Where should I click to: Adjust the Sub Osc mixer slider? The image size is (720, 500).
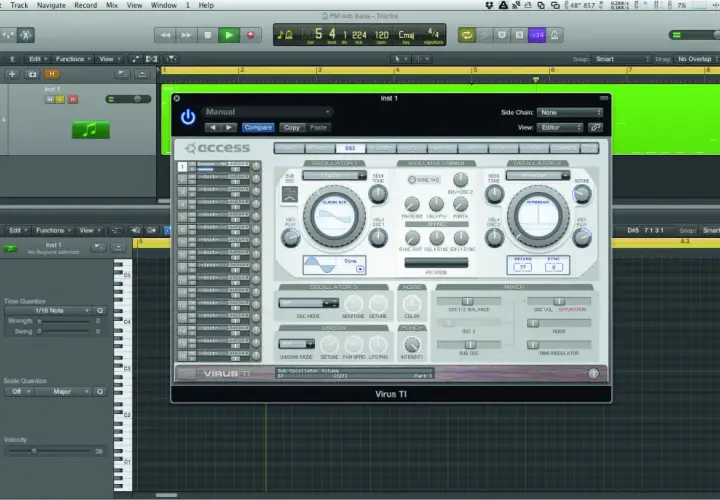click(468, 345)
